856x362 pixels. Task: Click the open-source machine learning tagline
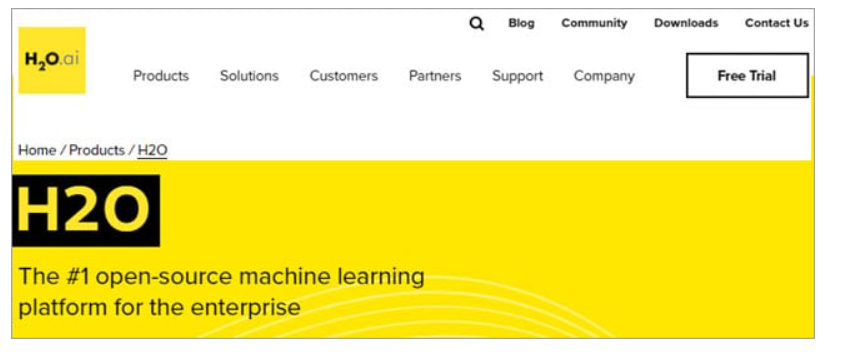tap(221, 277)
